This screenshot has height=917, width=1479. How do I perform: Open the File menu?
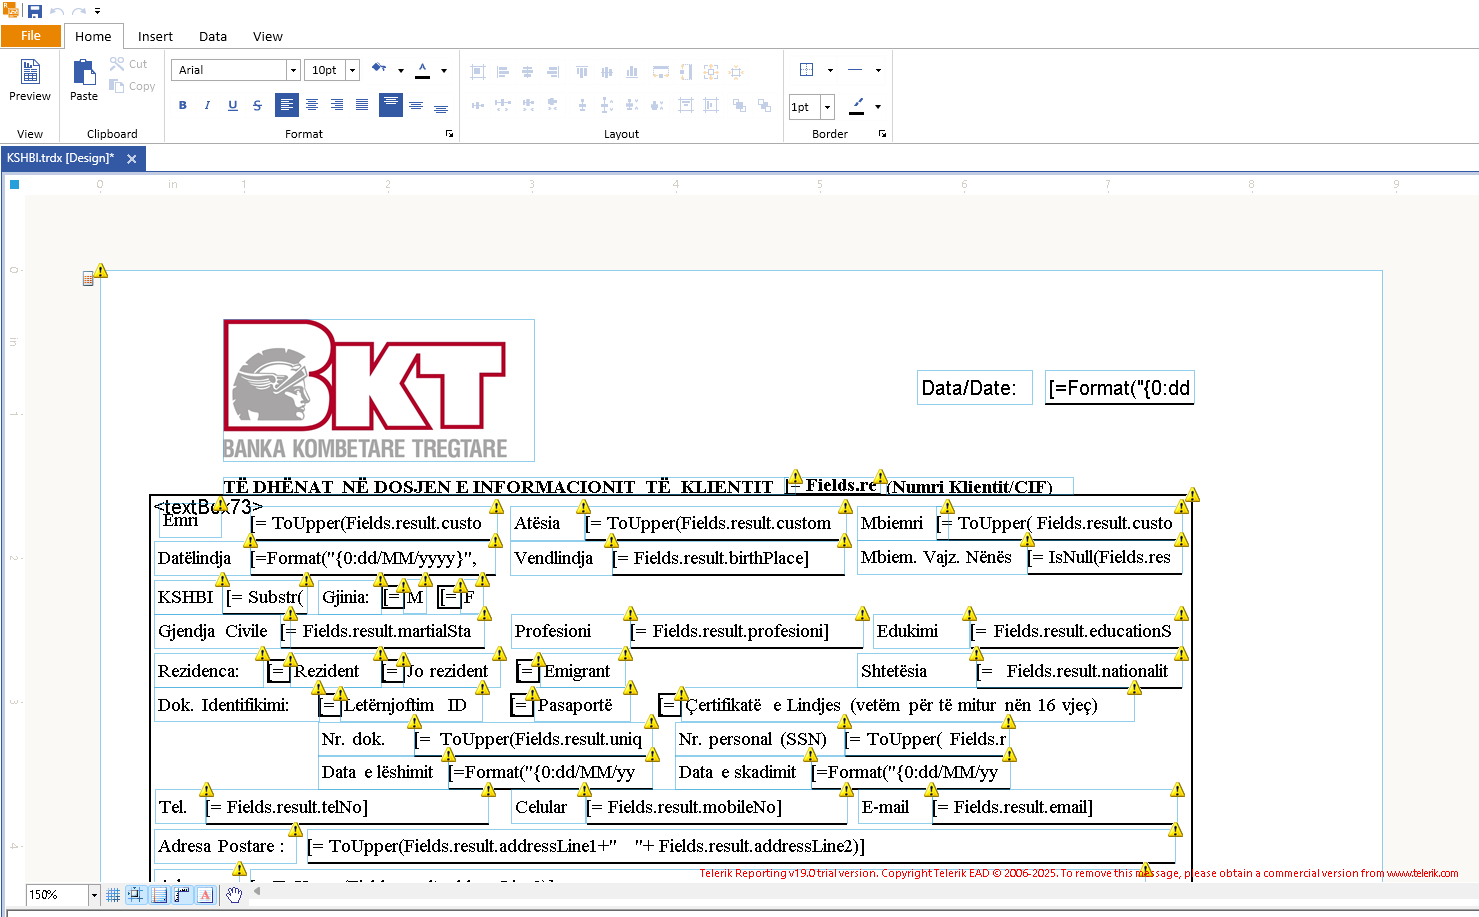coord(31,36)
